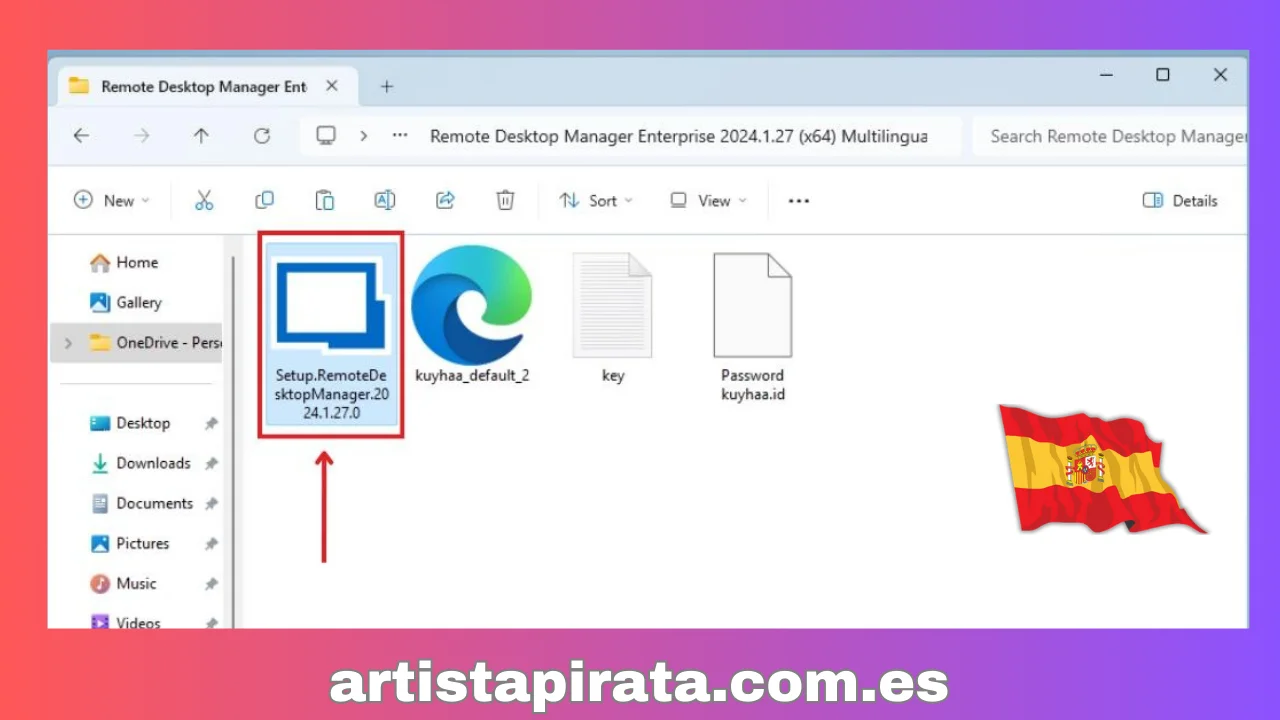Unpin Downloads using its pin icon
This screenshot has height=720, width=1280.
point(211,463)
